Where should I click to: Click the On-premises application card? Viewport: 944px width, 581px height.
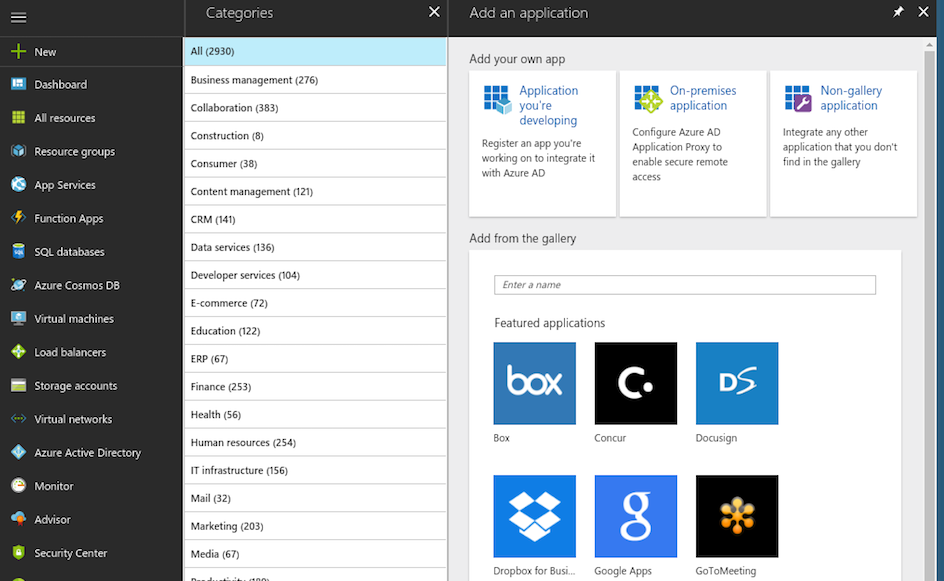click(x=693, y=143)
